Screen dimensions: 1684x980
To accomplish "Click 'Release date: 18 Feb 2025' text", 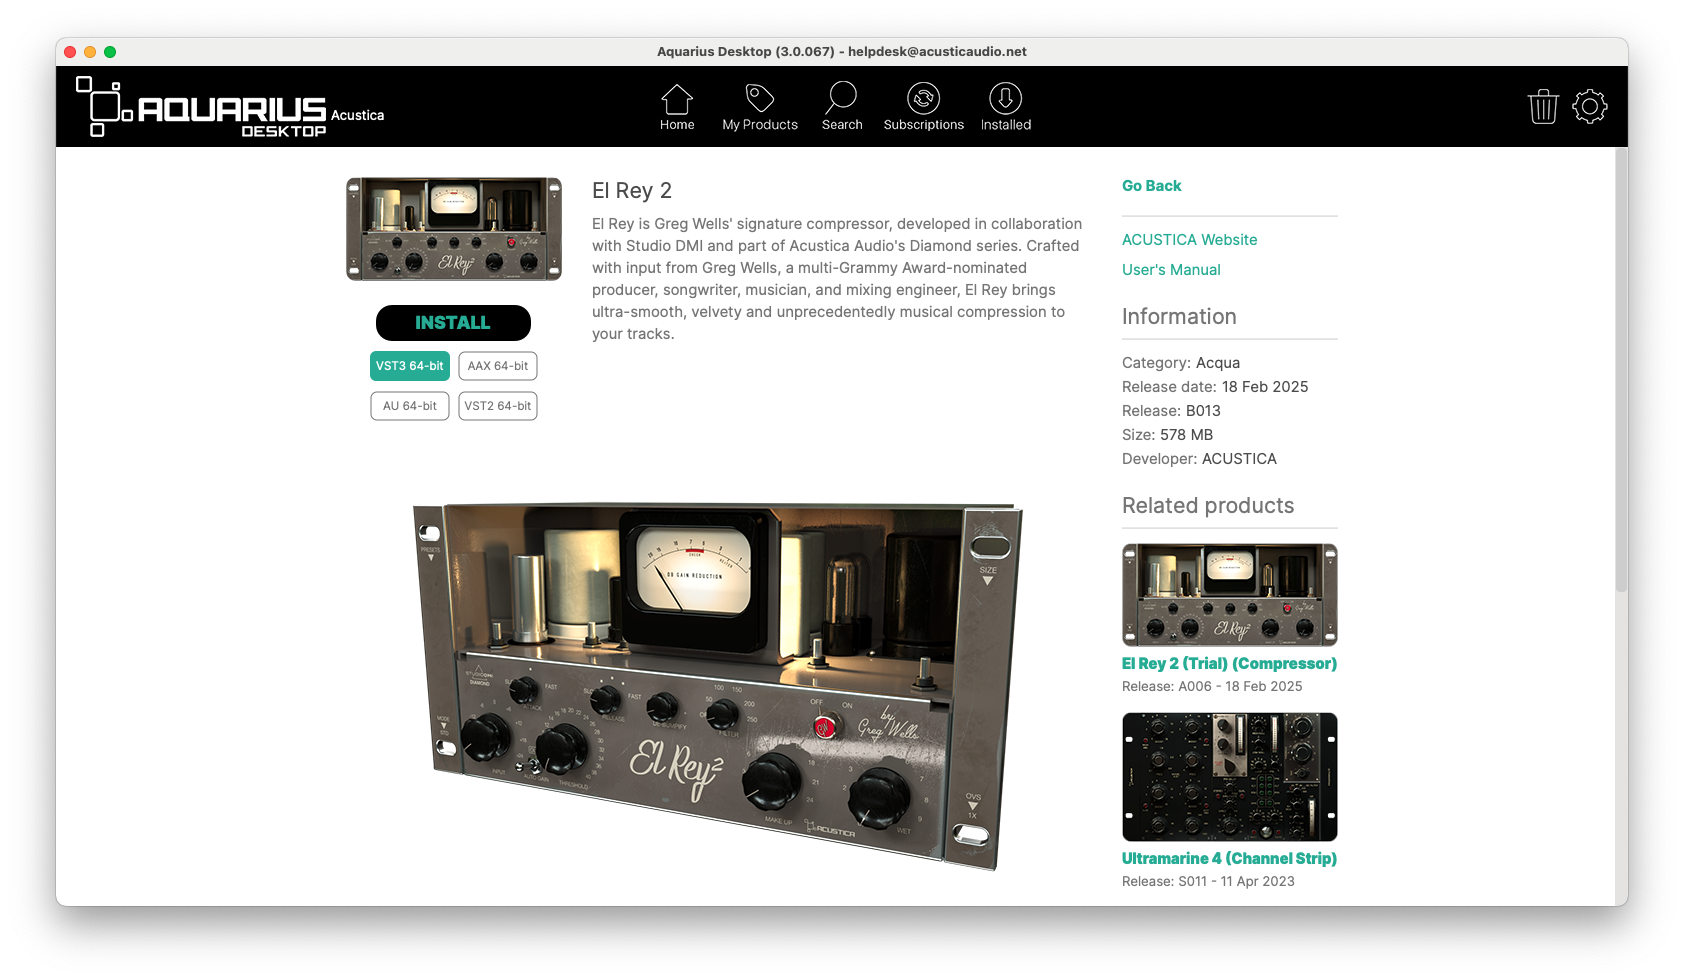I will pos(1215,387).
